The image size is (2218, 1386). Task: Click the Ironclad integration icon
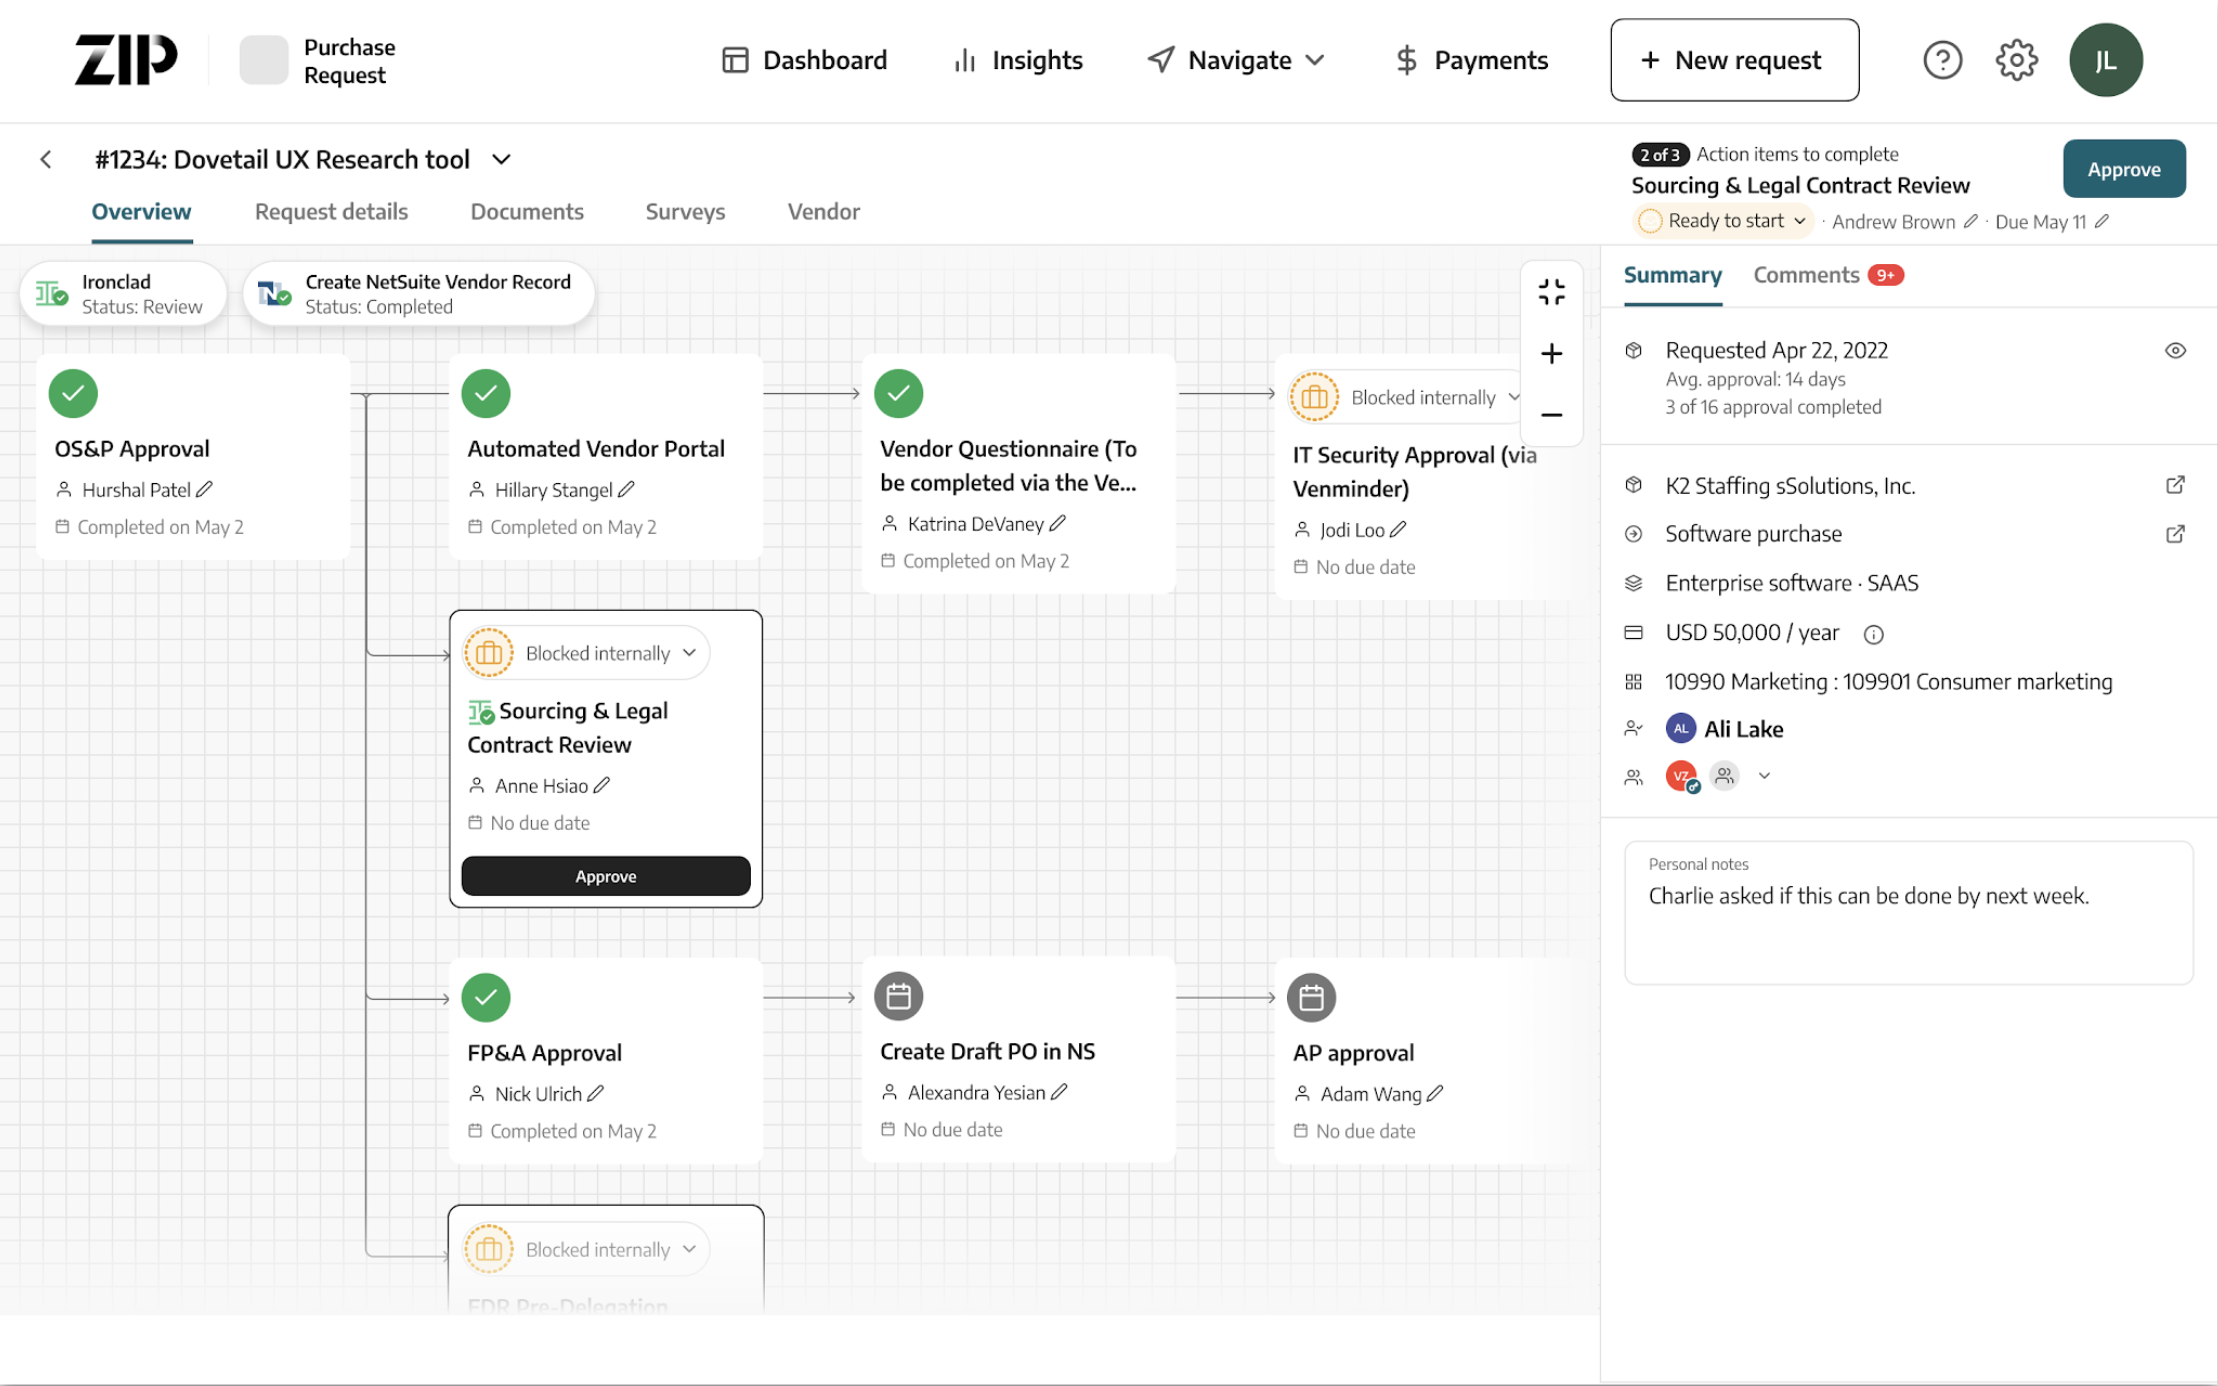[x=52, y=294]
